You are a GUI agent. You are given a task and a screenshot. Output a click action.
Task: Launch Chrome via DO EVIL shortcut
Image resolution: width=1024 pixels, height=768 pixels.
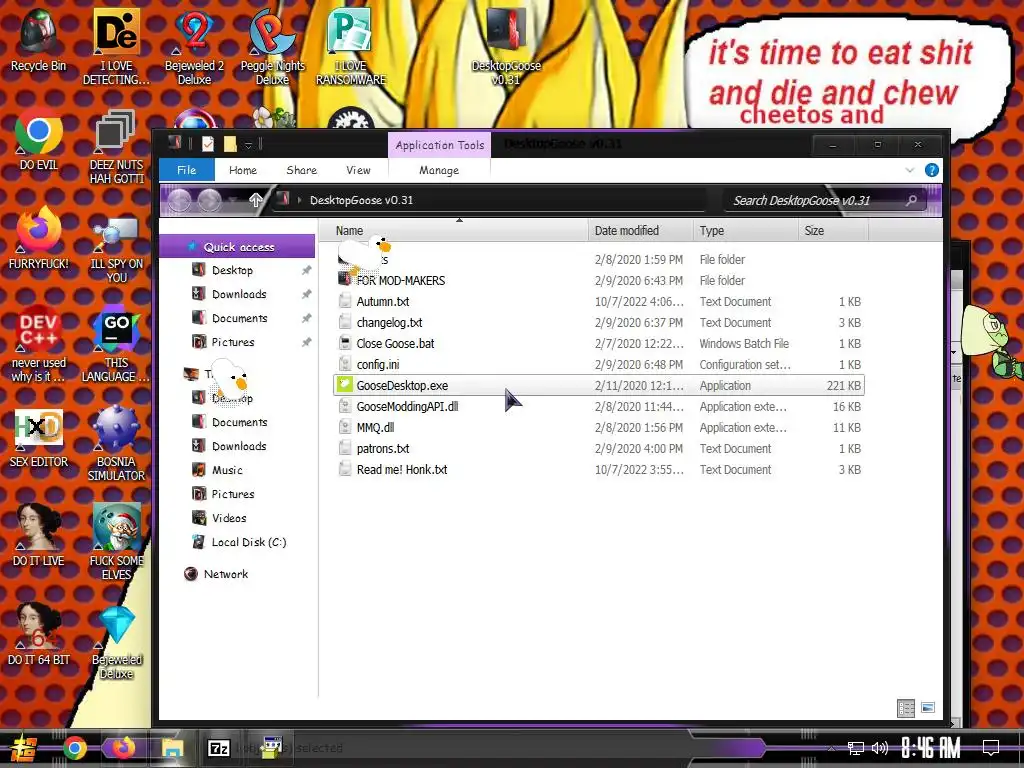coord(38,140)
